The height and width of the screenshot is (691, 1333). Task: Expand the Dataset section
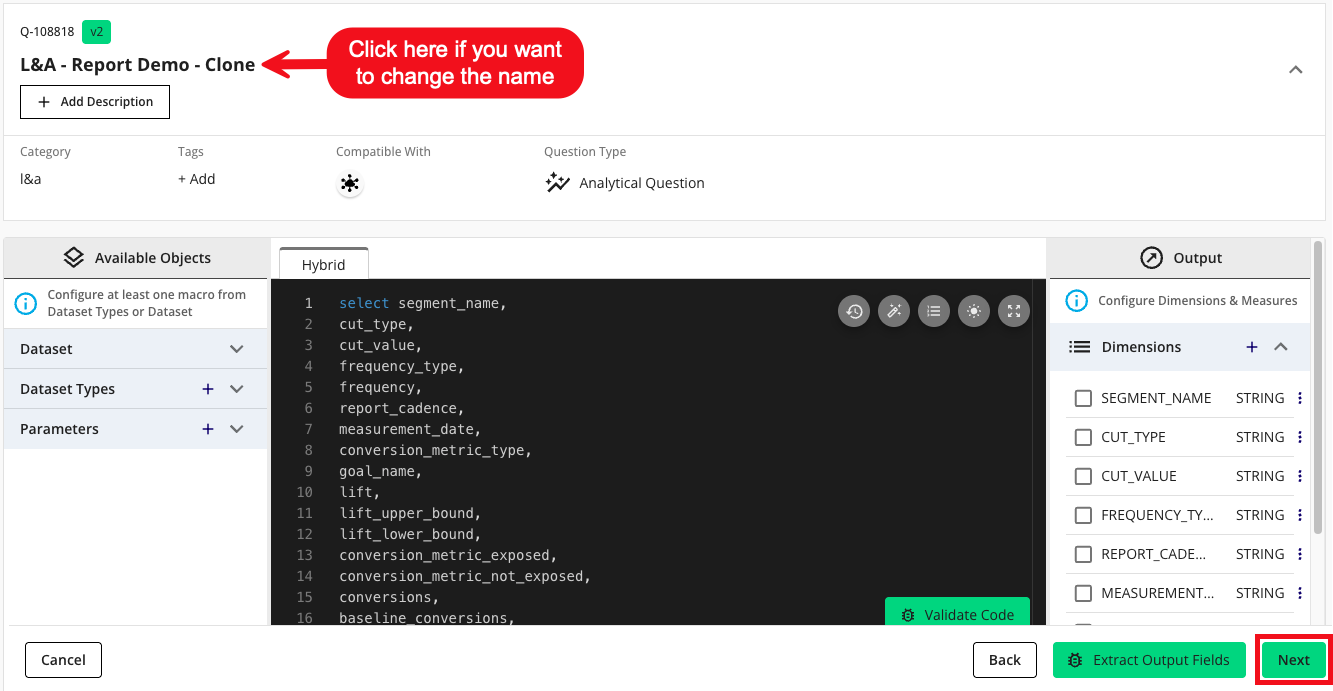tap(237, 349)
